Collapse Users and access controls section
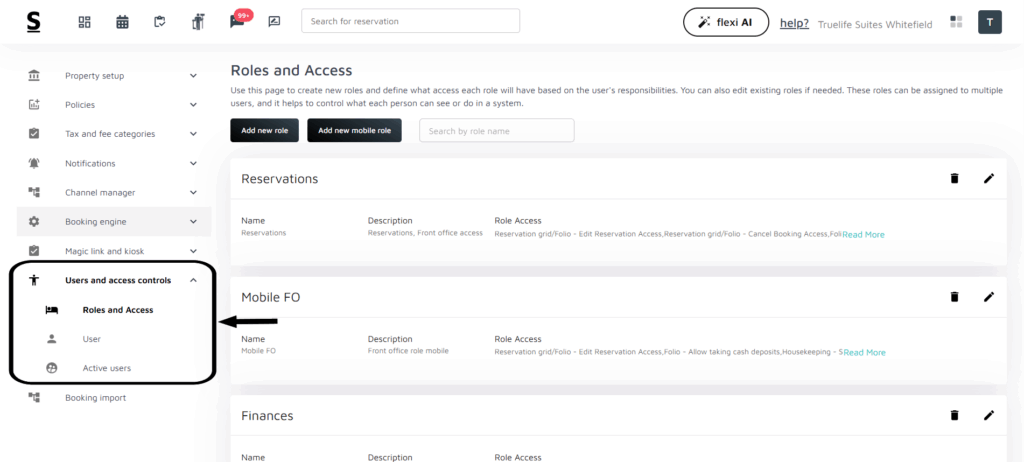 pos(193,281)
